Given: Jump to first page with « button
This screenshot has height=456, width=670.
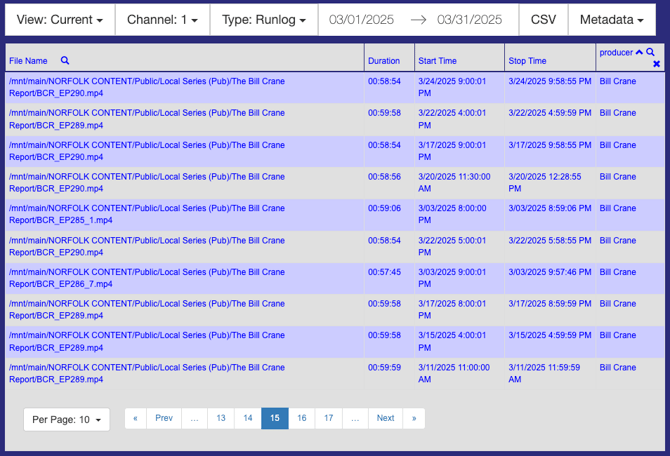Looking at the screenshot, I should coord(135,418).
